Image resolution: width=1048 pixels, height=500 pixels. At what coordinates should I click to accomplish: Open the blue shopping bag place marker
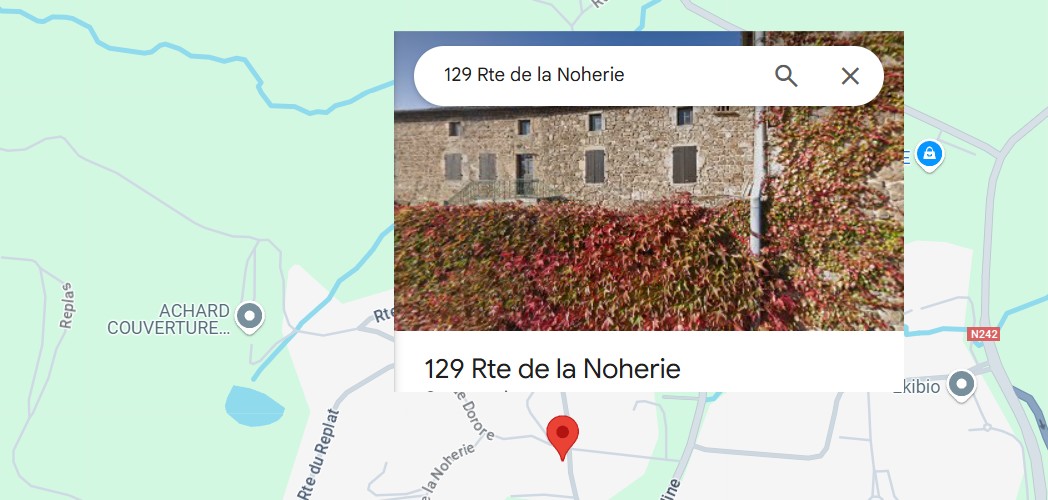pos(929,155)
